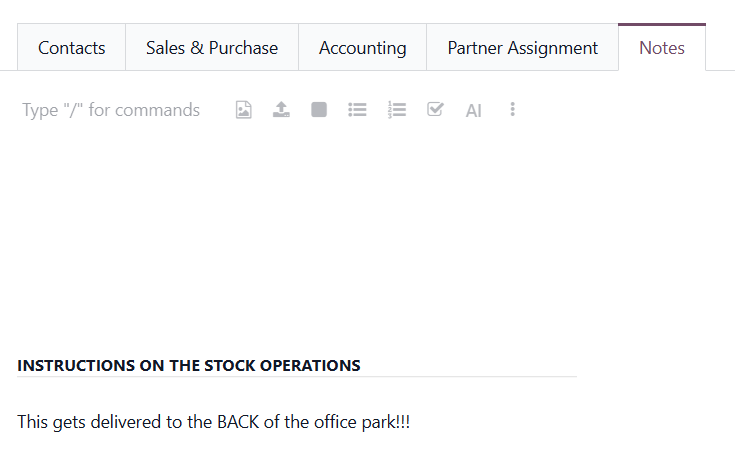Click the separator line under the heading
735x456 pixels.
[x=297, y=376]
